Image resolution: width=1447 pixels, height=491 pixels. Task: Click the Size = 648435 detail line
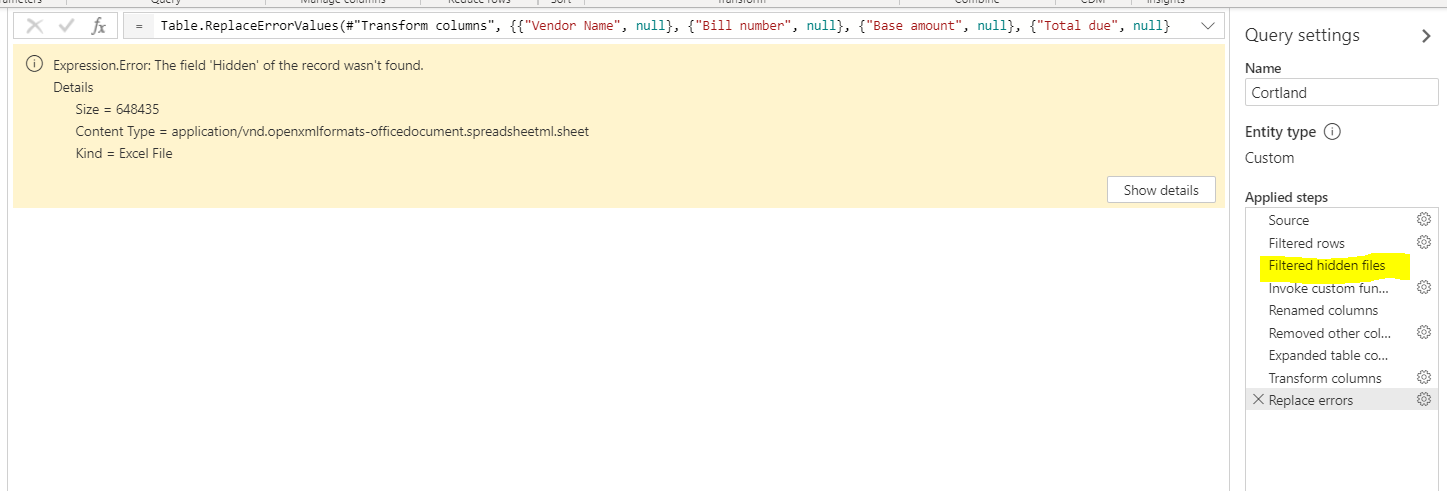click(x=117, y=109)
